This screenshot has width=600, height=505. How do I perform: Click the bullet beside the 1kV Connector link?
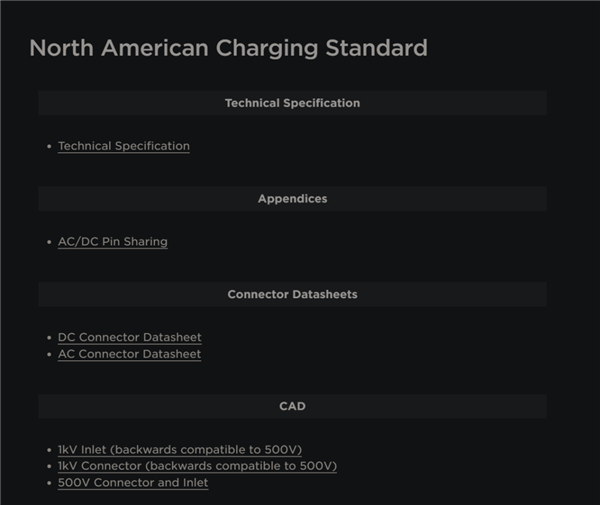click(x=49, y=467)
